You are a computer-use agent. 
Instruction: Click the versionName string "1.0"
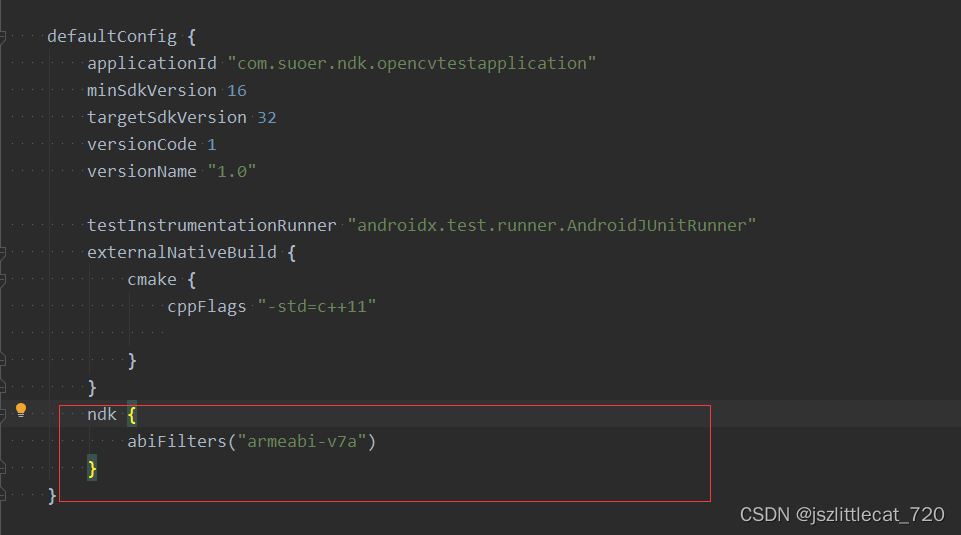pos(232,172)
